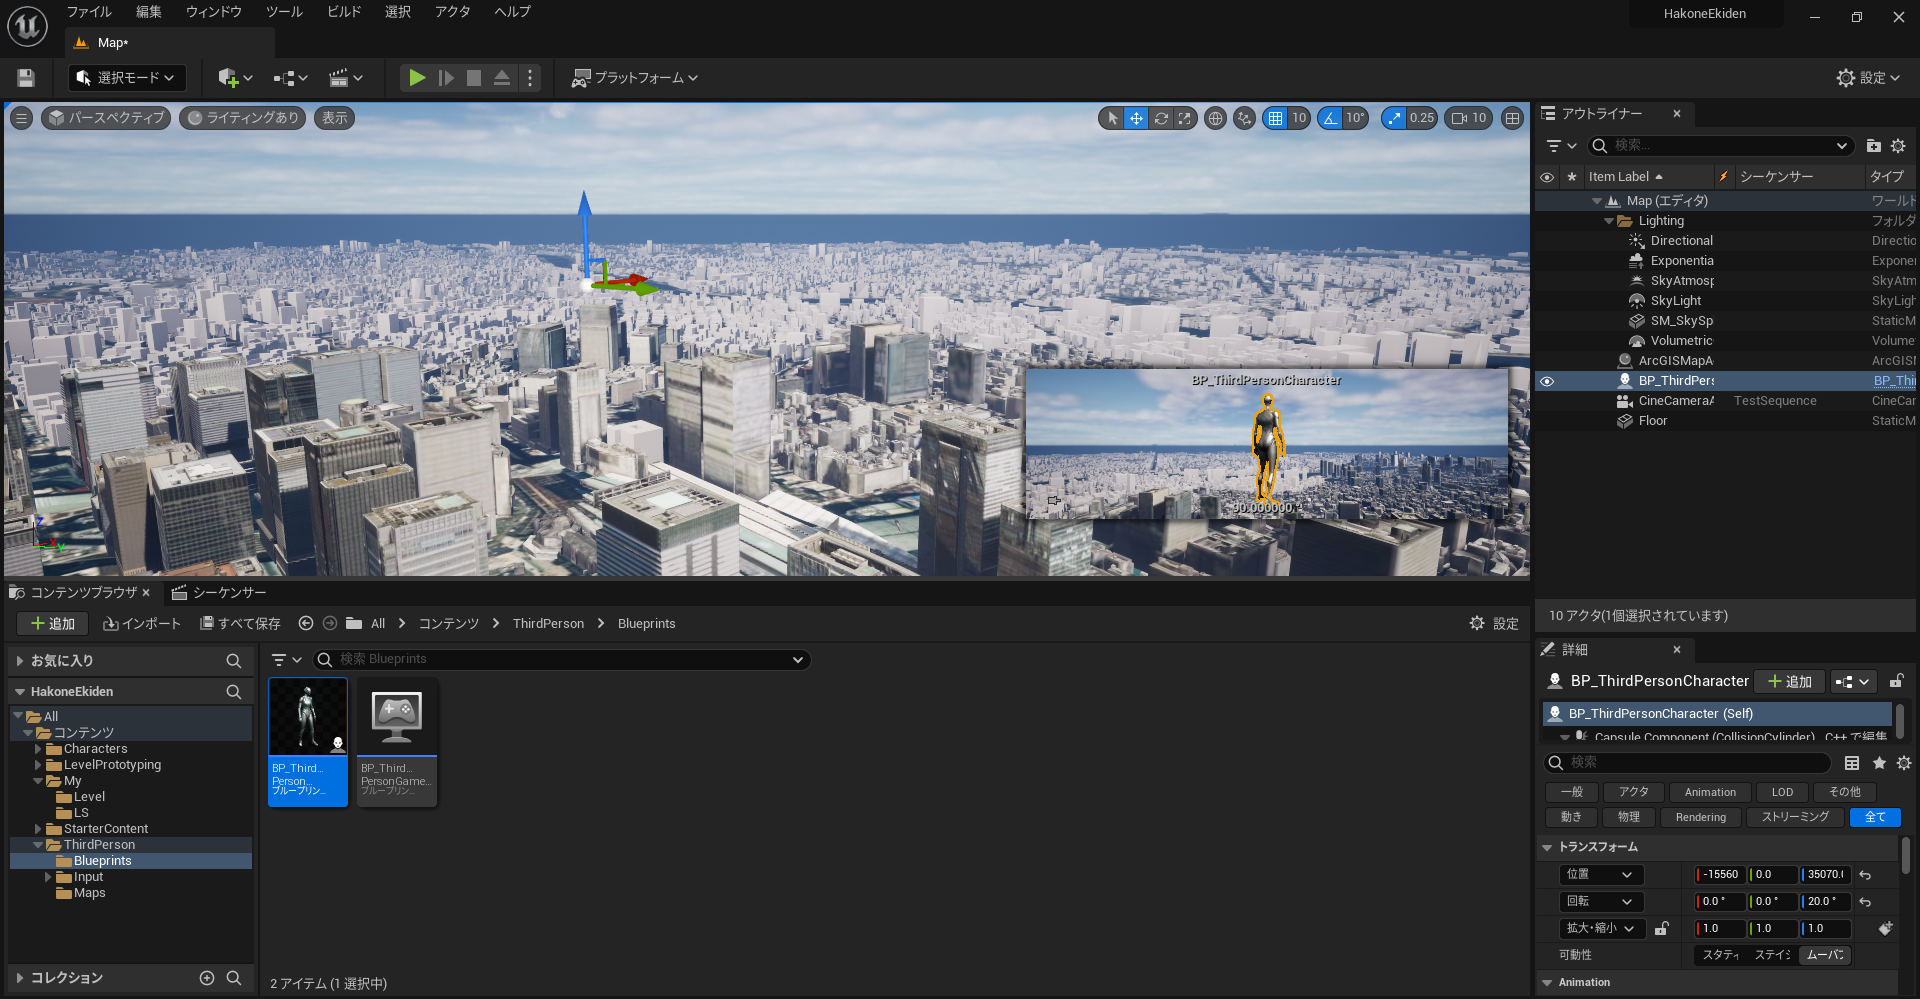Open play mode options (three dots)
Viewport: 1920px width, 999px height.
(530, 78)
